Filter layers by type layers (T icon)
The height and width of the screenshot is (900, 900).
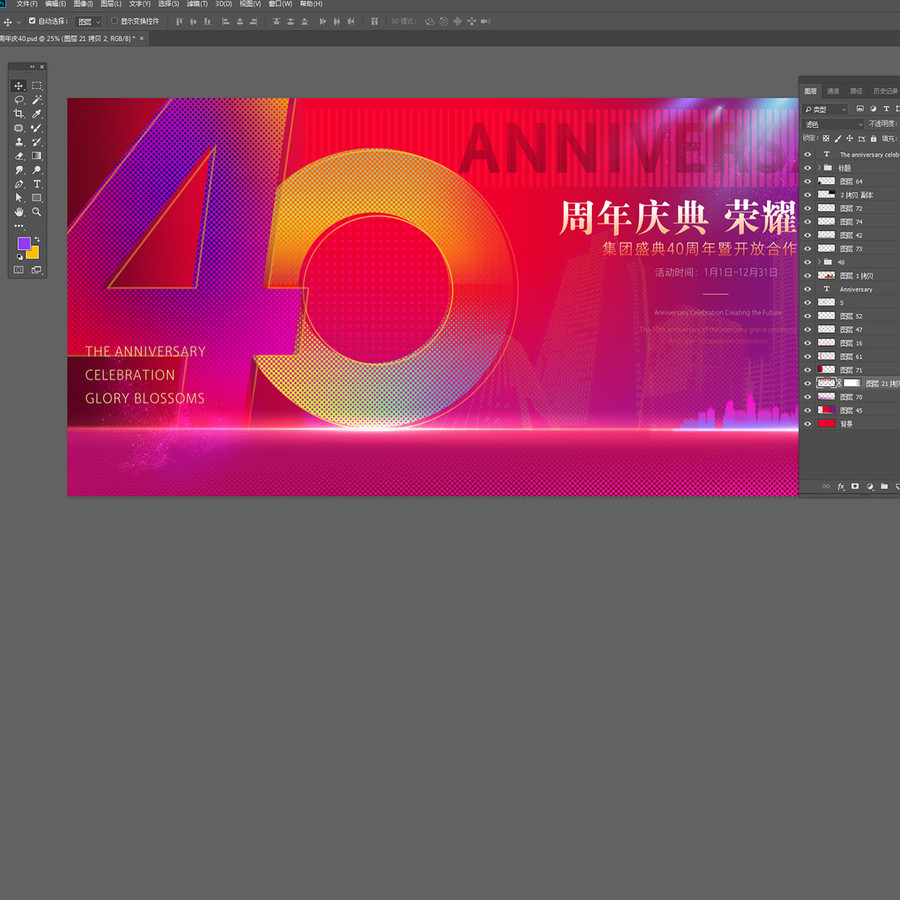(886, 108)
